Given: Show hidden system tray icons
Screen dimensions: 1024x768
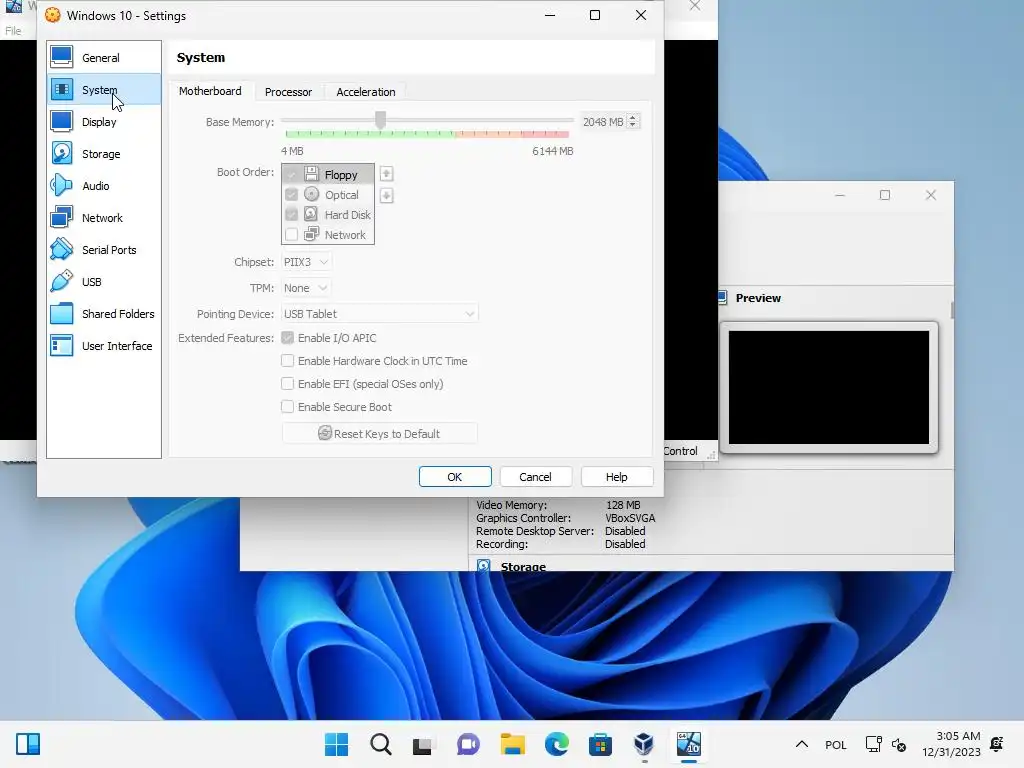Looking at the screenshot, I should pyautogui.click(x=802, y=744).
